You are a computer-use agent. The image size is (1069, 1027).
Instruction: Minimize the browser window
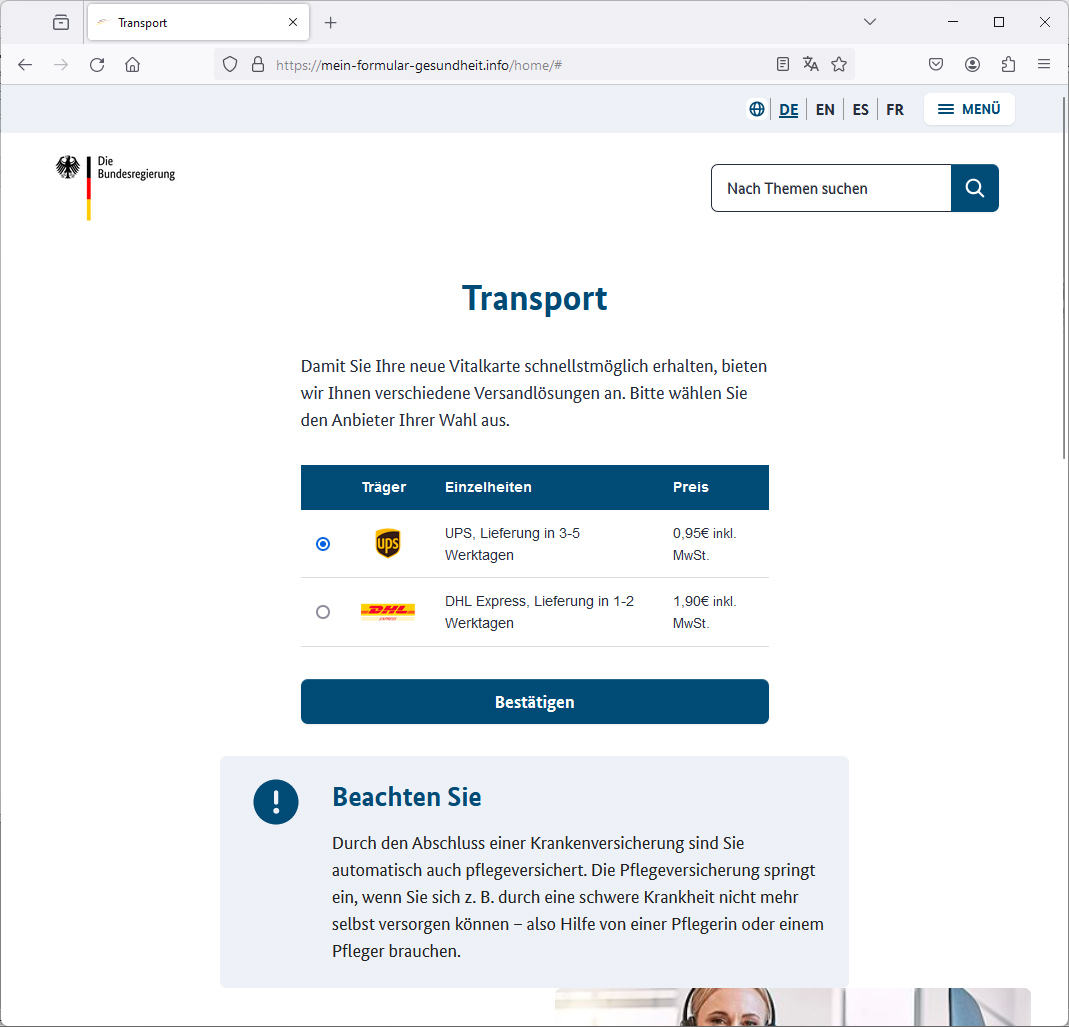point(953,22)
